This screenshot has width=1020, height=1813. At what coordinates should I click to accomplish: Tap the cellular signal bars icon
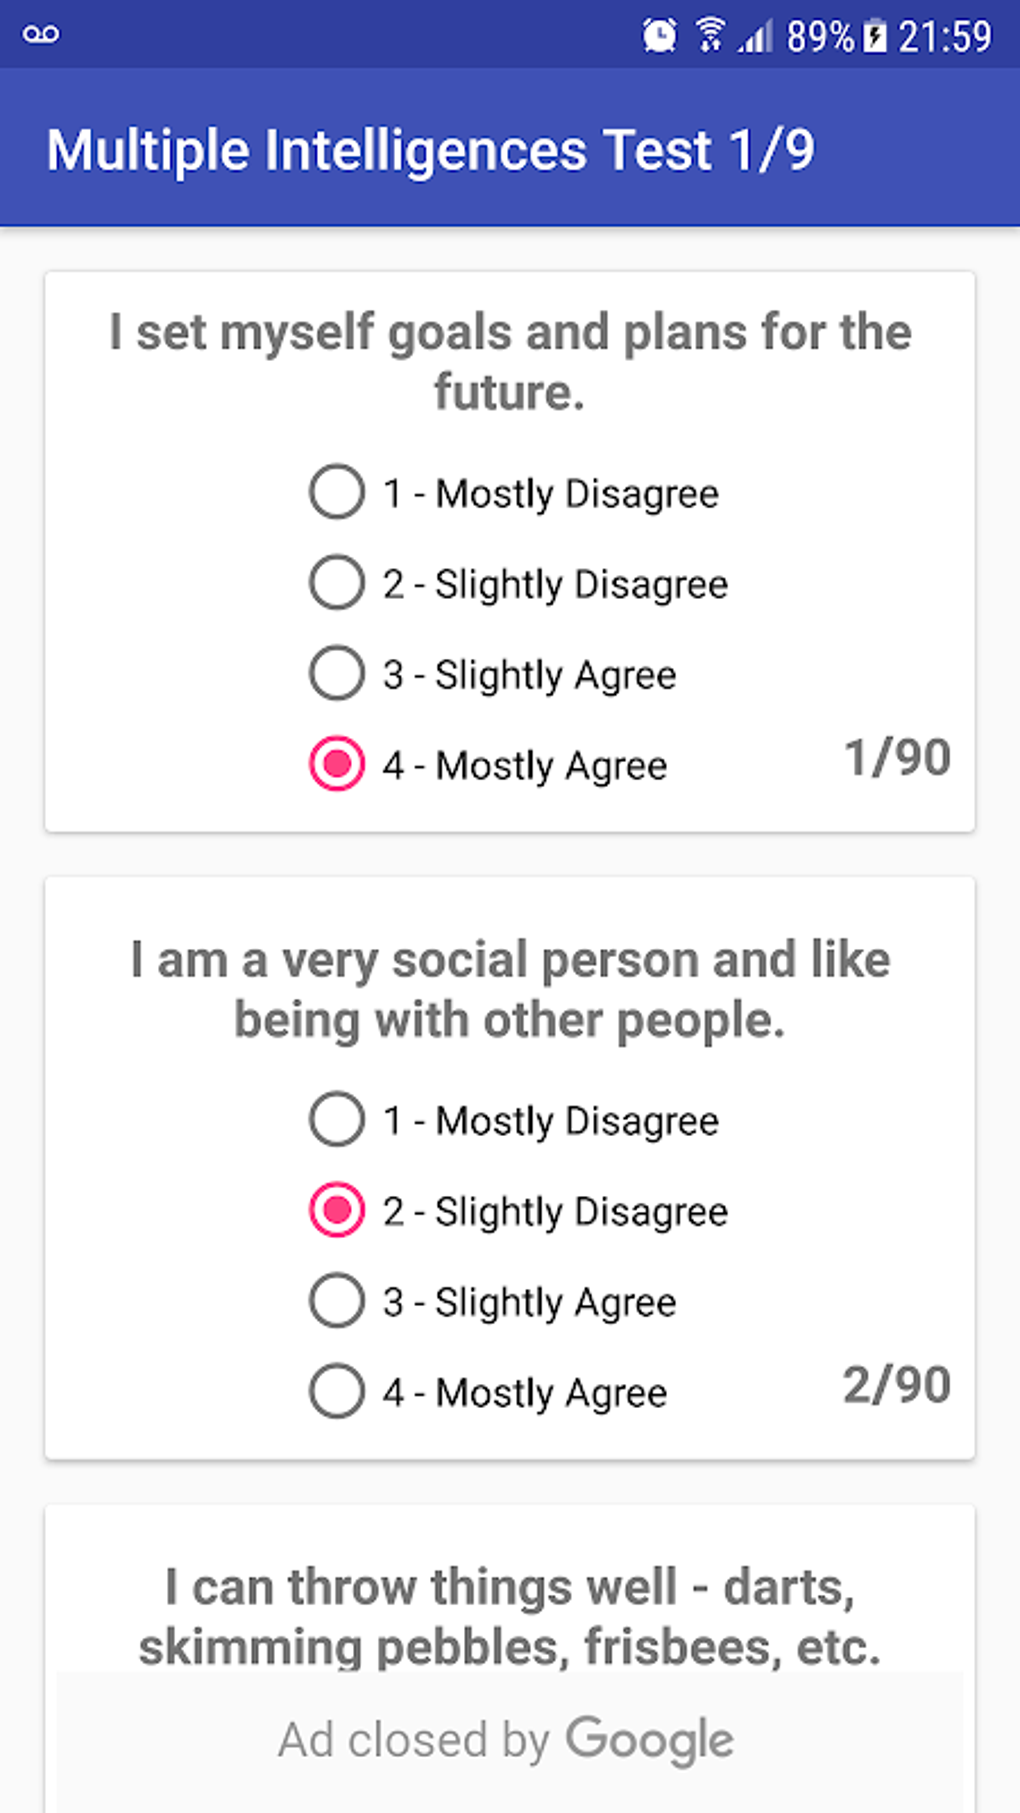[x=756, y=36]
